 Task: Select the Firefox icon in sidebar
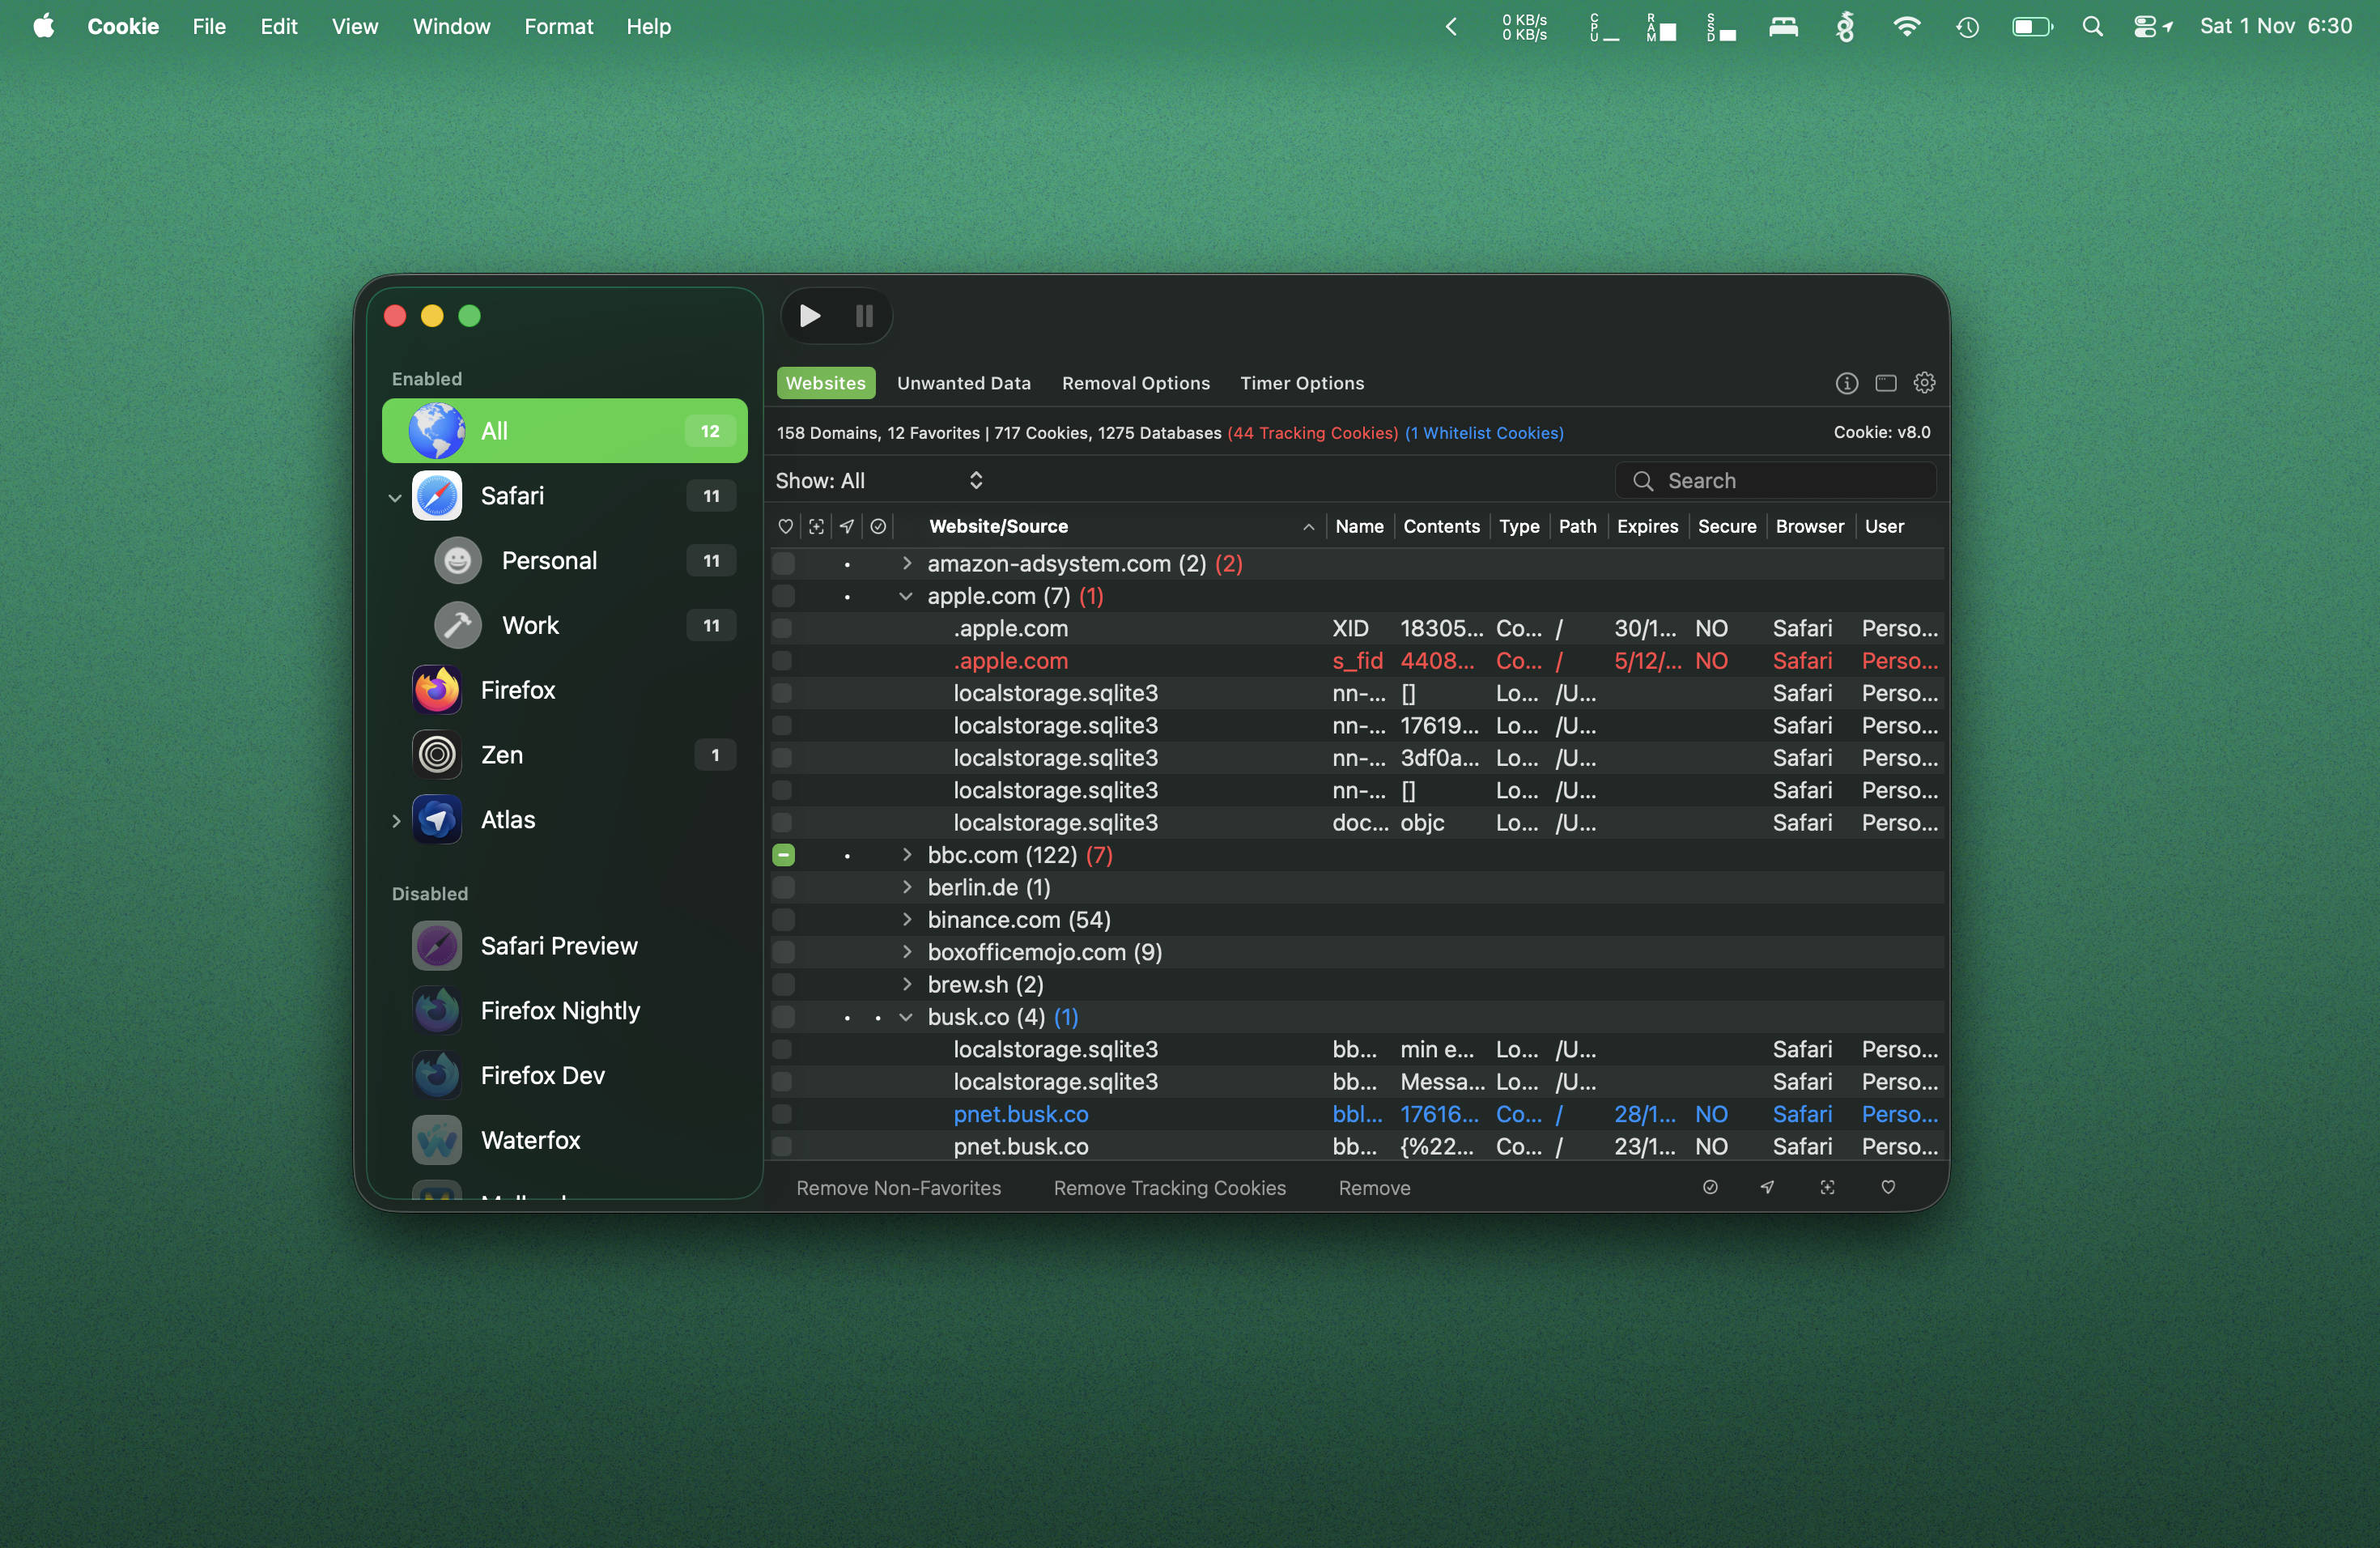pos(437,690)
